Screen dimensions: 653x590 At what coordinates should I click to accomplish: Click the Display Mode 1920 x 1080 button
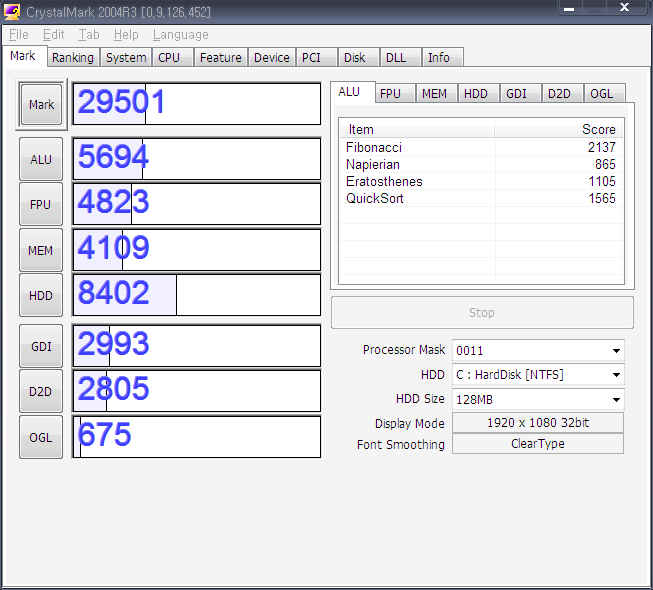538,423
